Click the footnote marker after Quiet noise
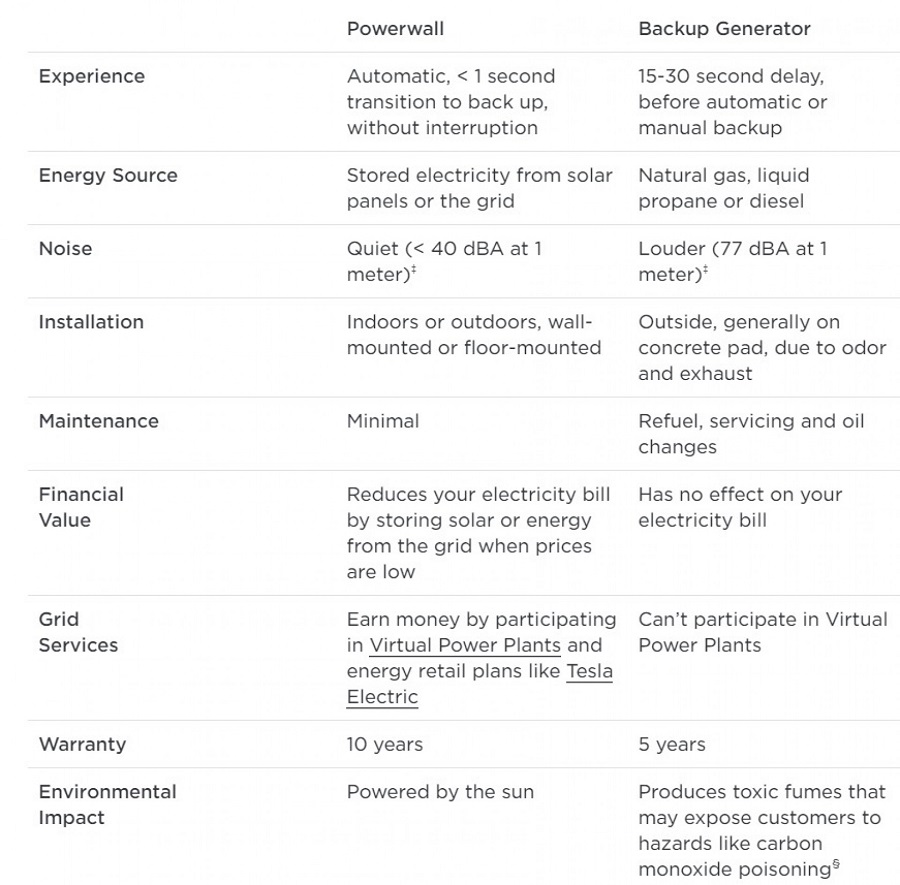900x885 pixels. click(413, 270)
